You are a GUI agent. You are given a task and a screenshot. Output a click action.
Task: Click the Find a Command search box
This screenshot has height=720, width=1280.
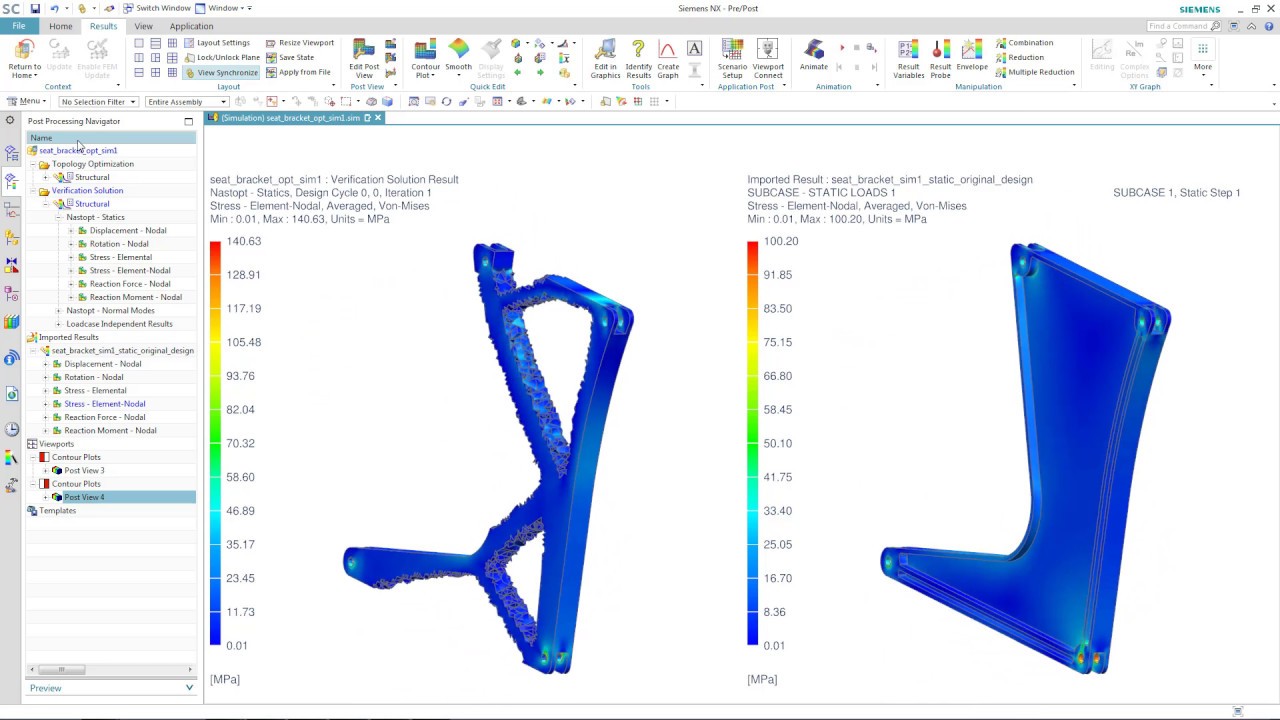tap(1185, 26)
